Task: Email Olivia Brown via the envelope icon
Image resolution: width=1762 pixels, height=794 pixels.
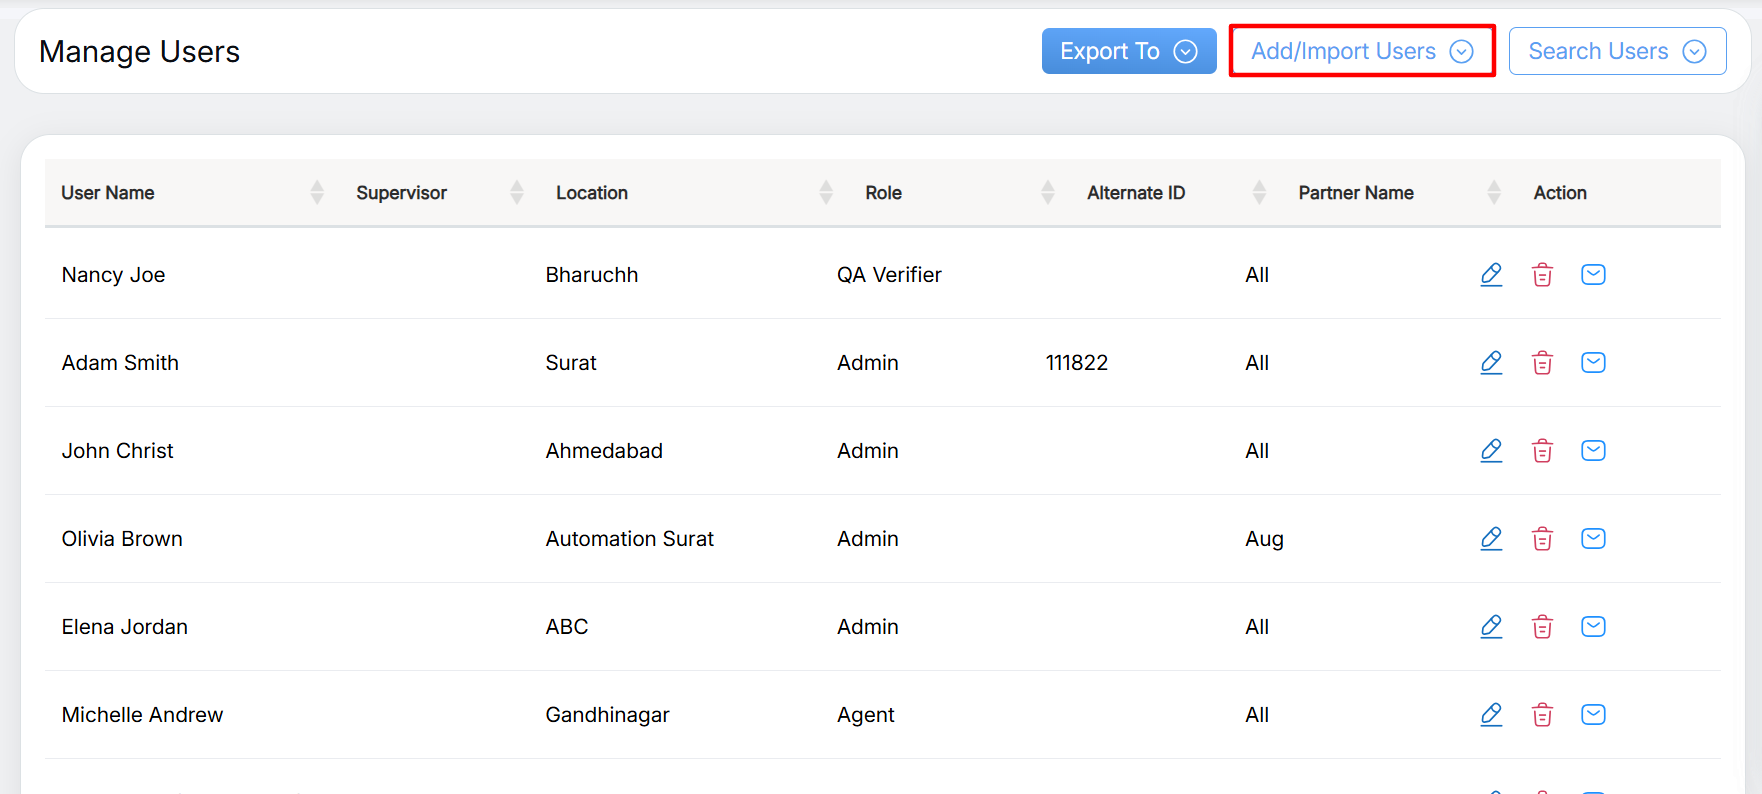Action: pos(1593,538)
